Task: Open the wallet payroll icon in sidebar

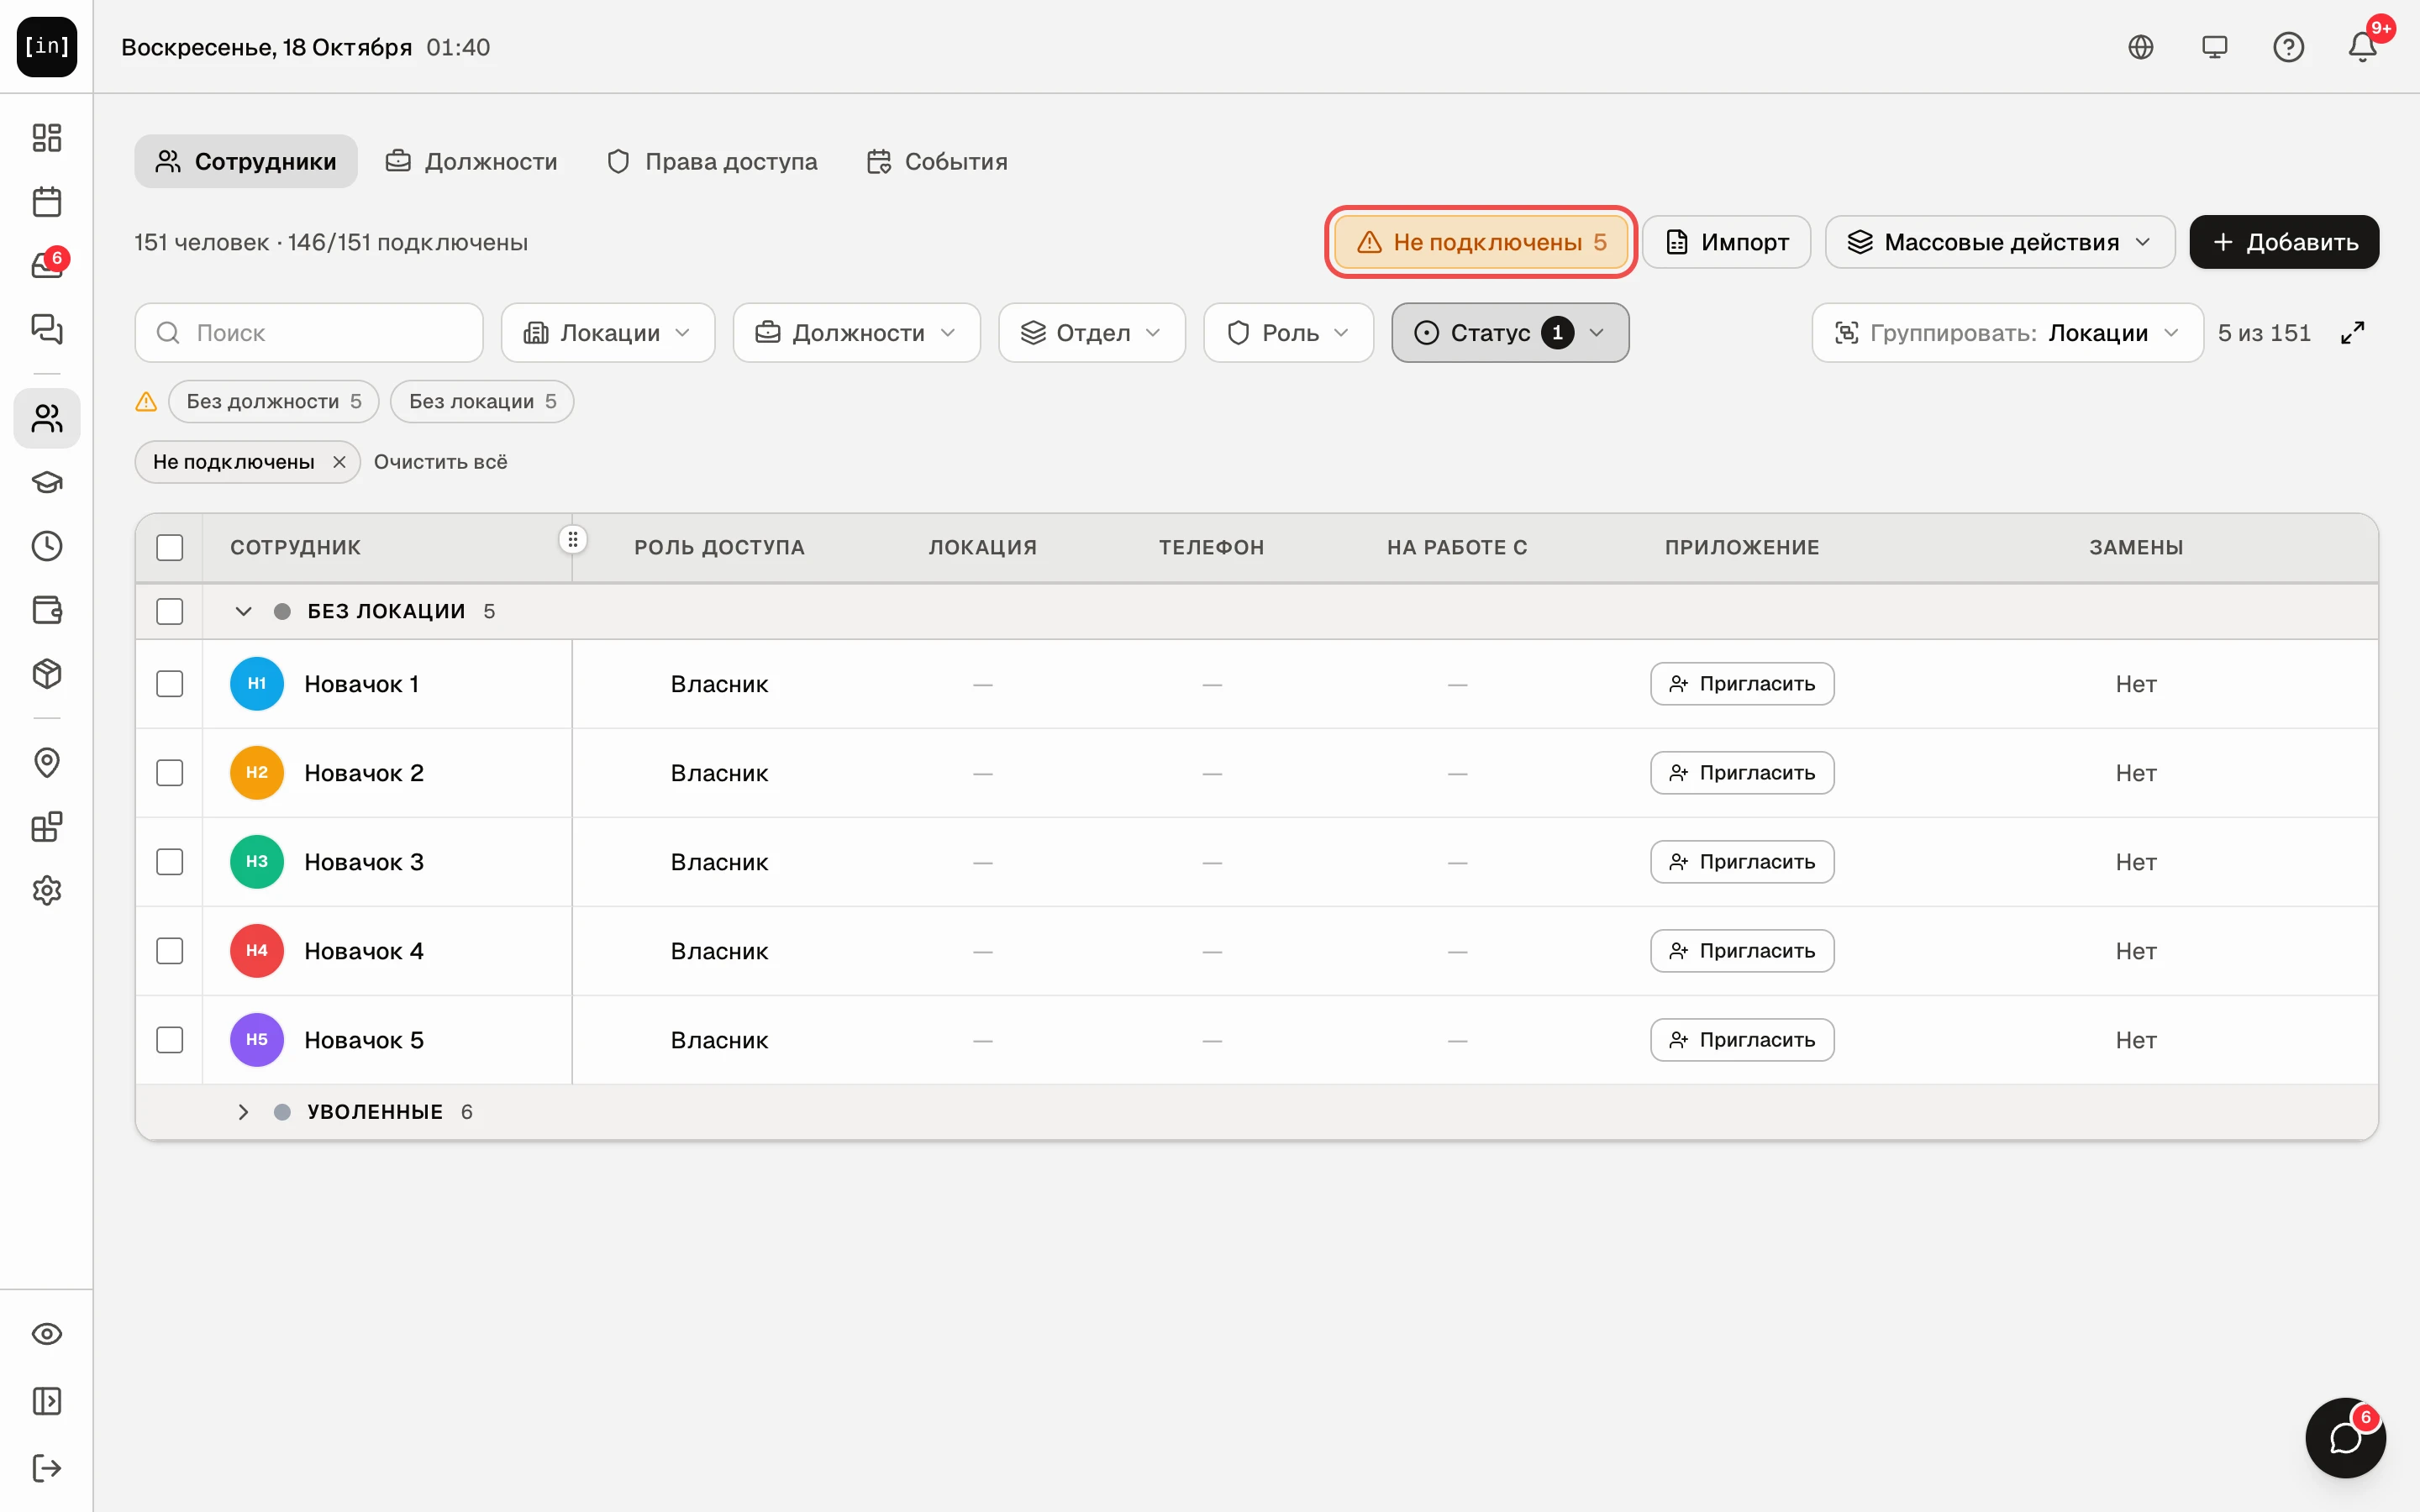Action: point(46,610)
